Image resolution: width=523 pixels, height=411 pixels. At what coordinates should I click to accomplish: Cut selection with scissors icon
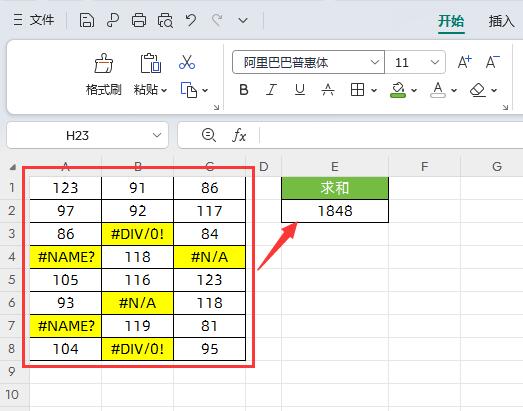187,62
